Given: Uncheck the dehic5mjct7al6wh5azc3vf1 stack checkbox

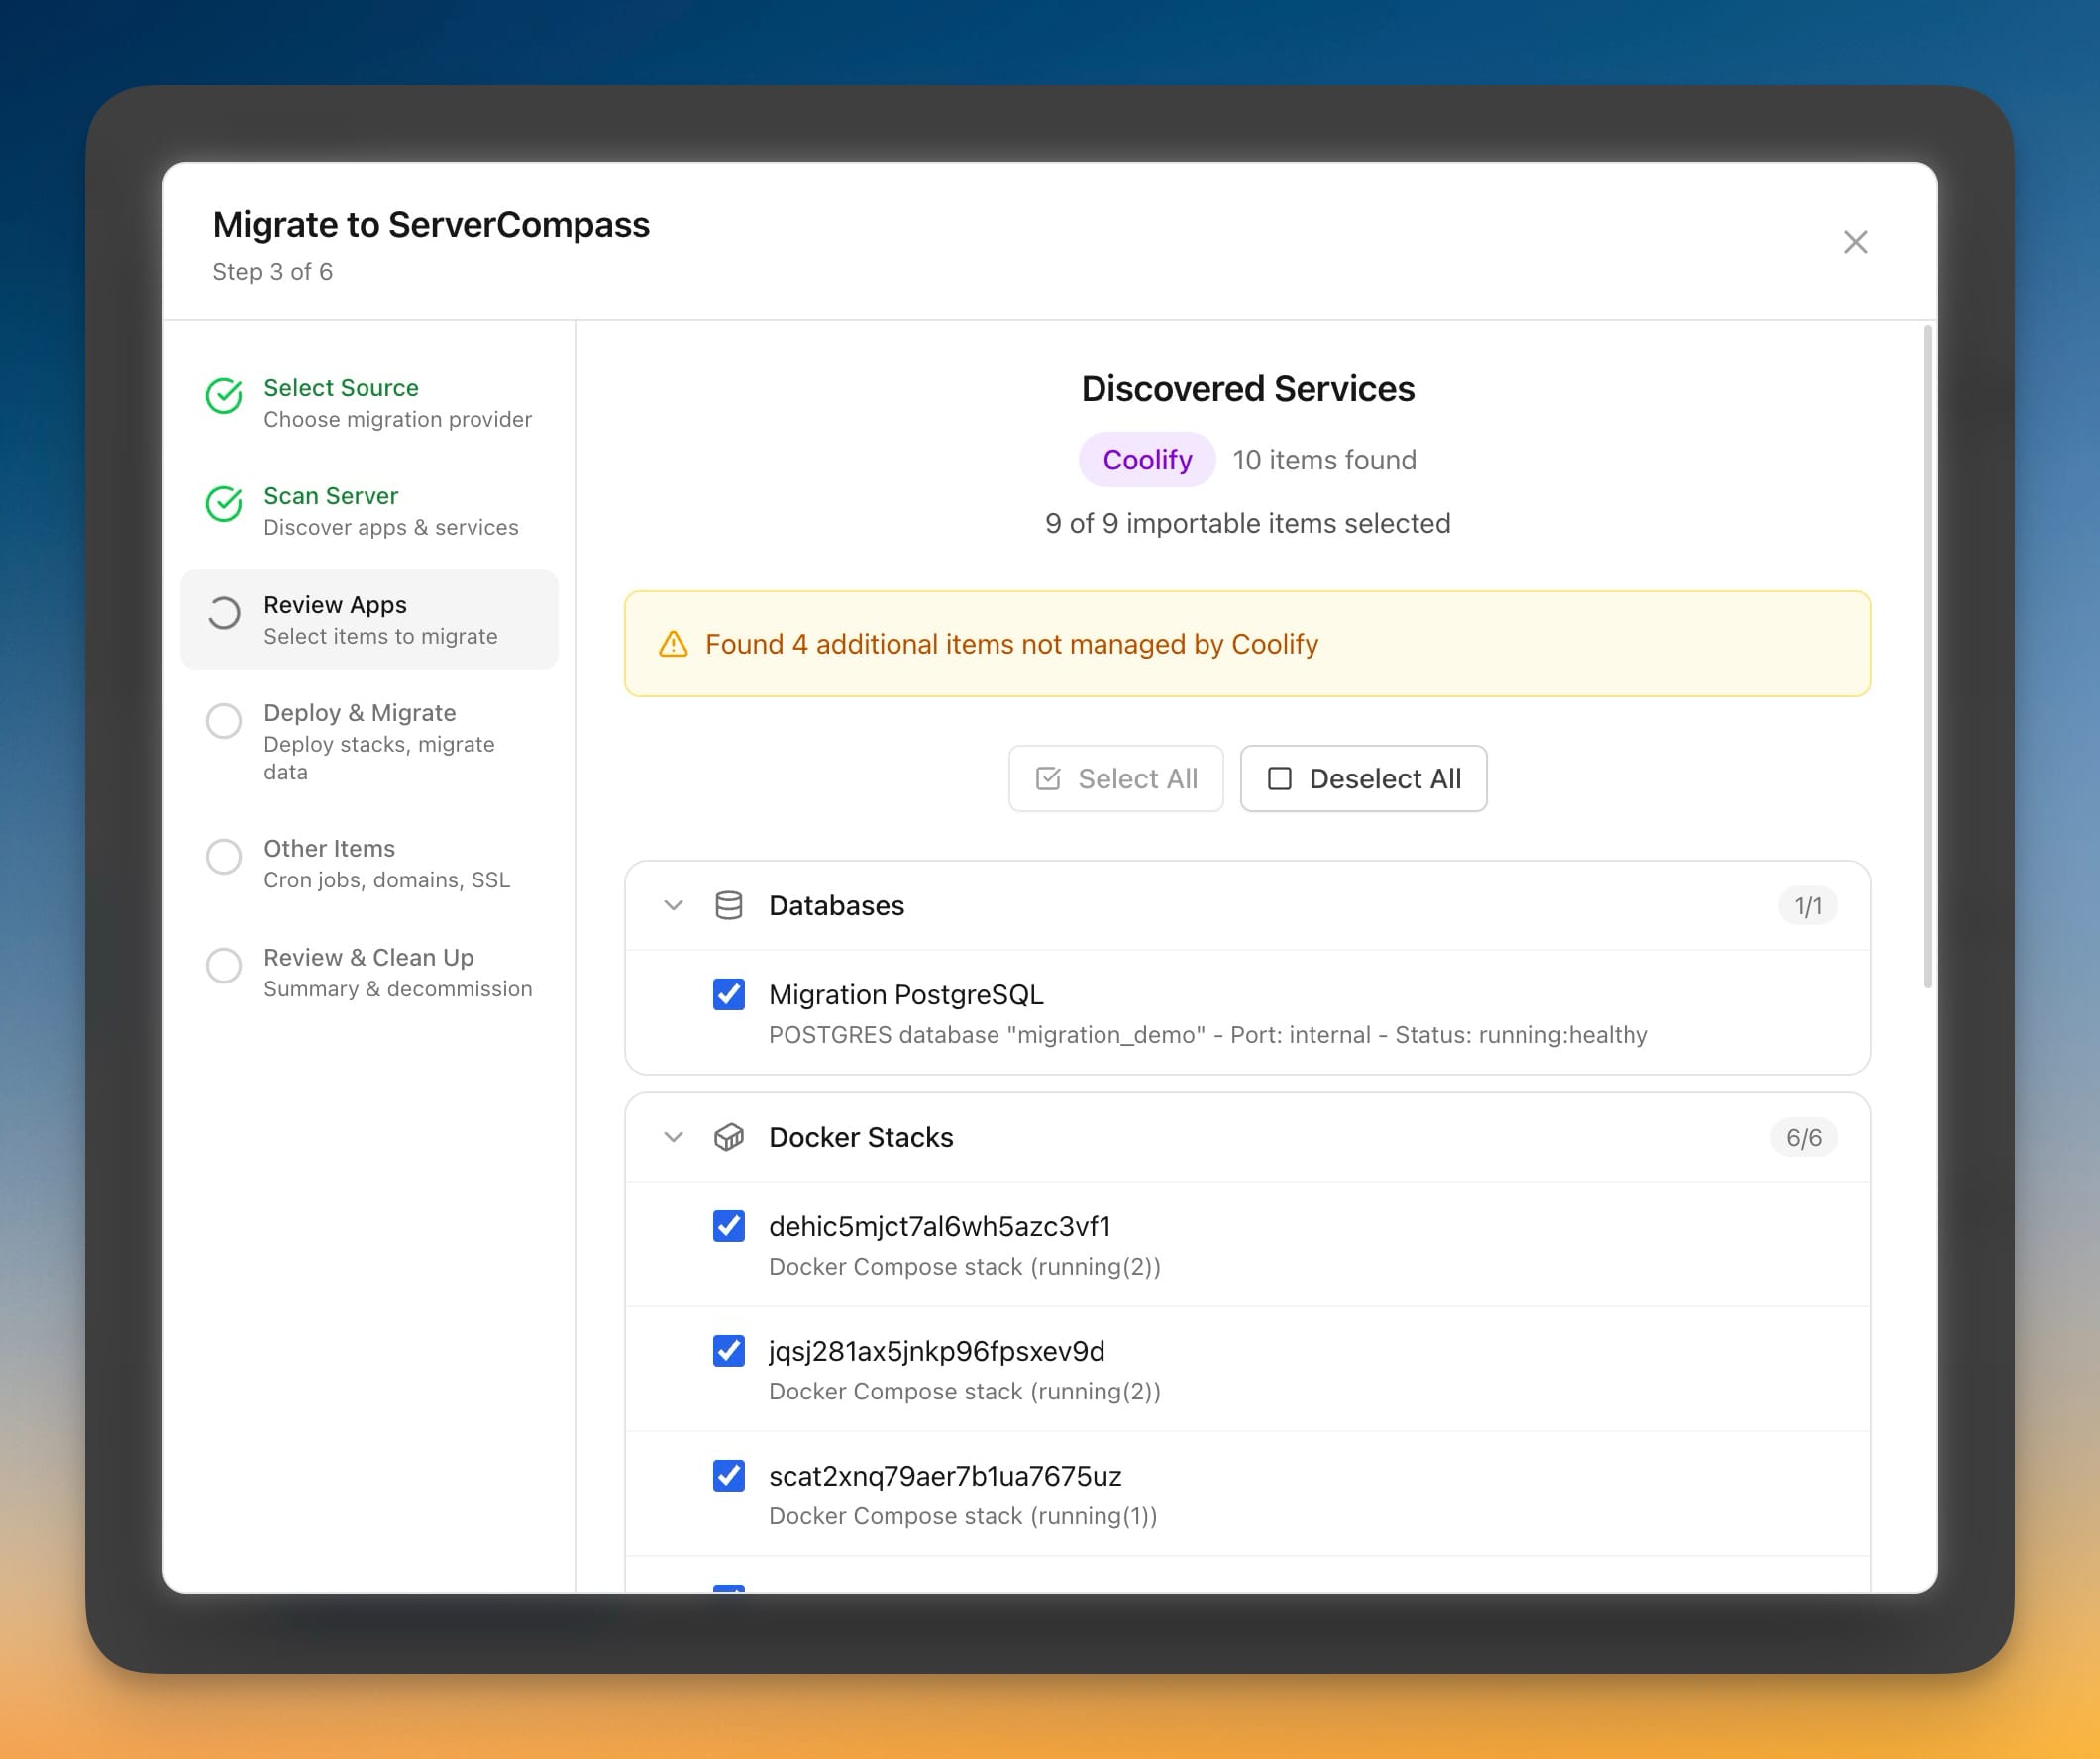Looking at the screenshot, I should click(729, 1226).
